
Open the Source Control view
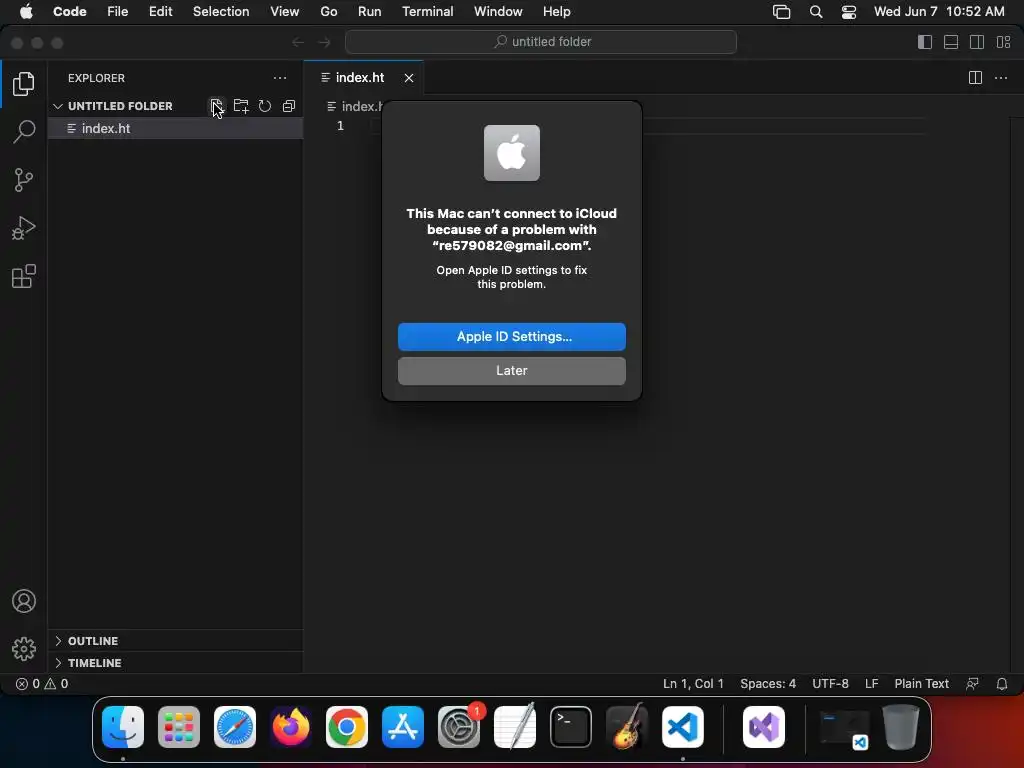coord(24,180)
